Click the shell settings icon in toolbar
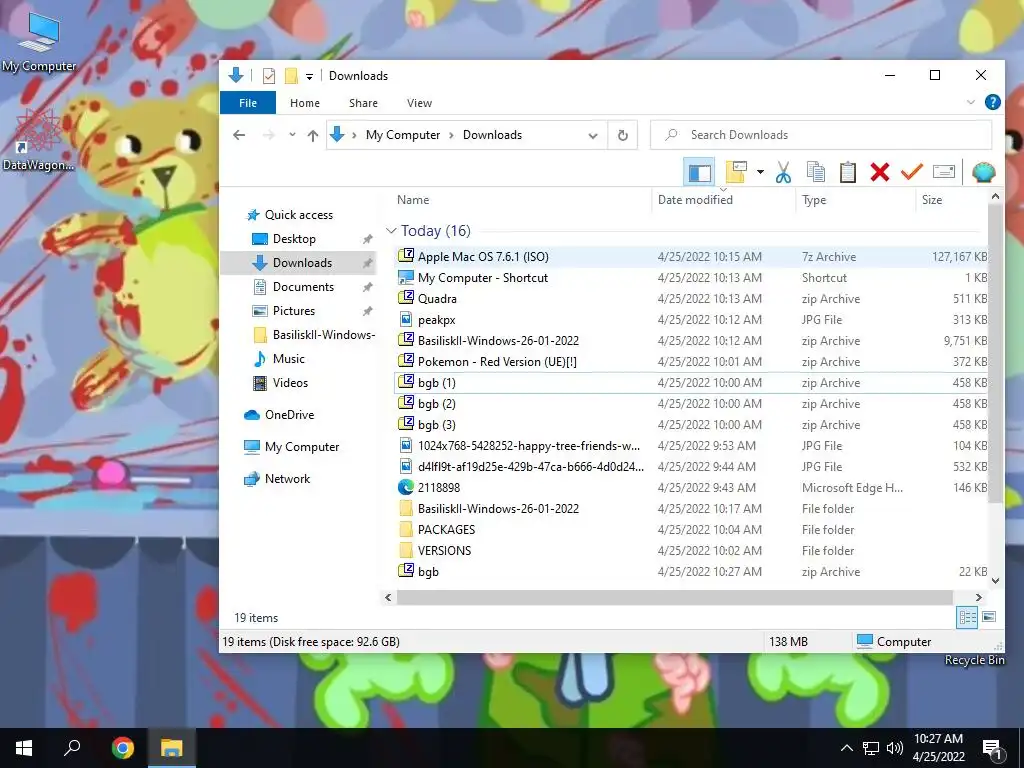Screen dimensions: 1024x768 click(984, 172)
